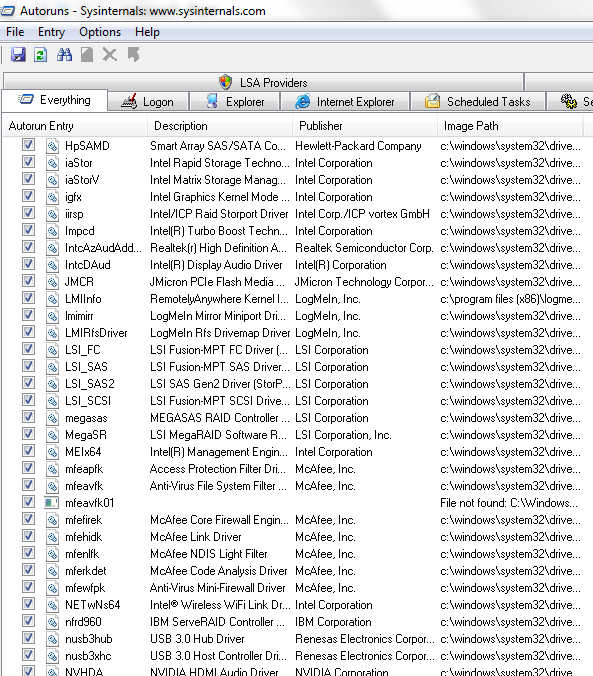Screen dimensions: 593x676
Task: Click 'IBM Corporation' publisher cell
Action: point(333,622)
